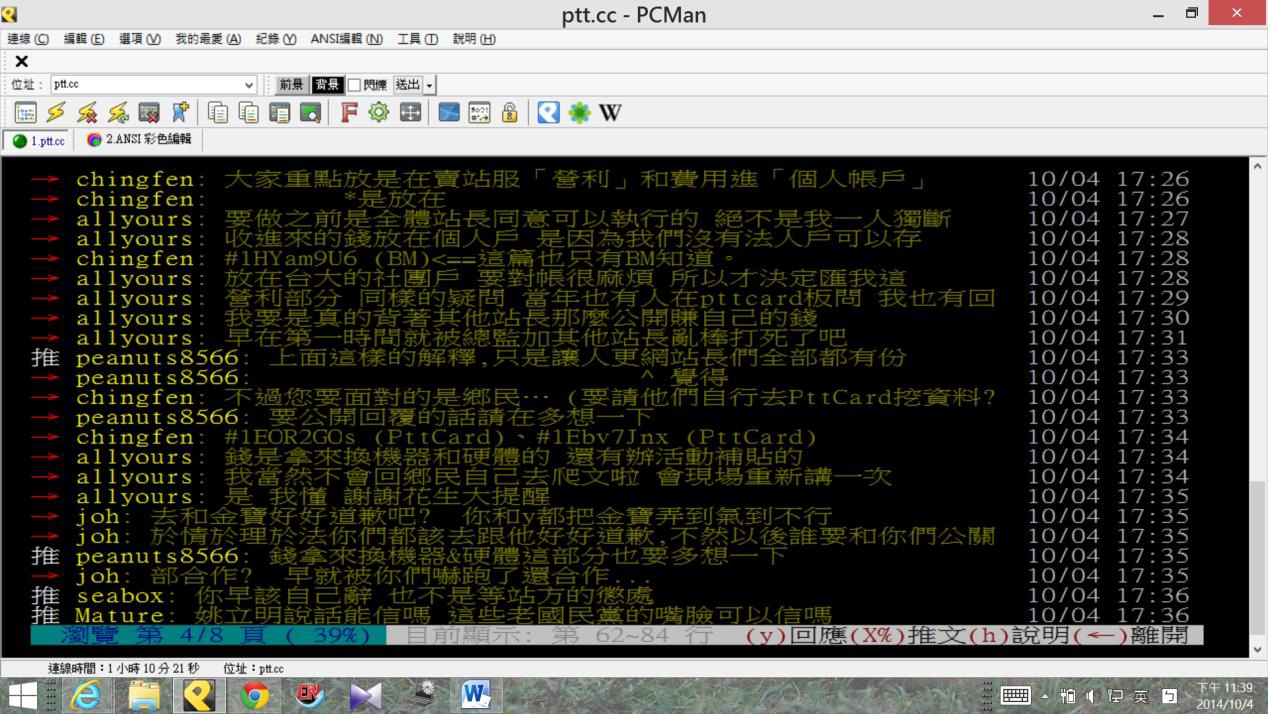This screenshot has width=1268, height=714.
Task: Open the 說明 menu
Action: 474,39
